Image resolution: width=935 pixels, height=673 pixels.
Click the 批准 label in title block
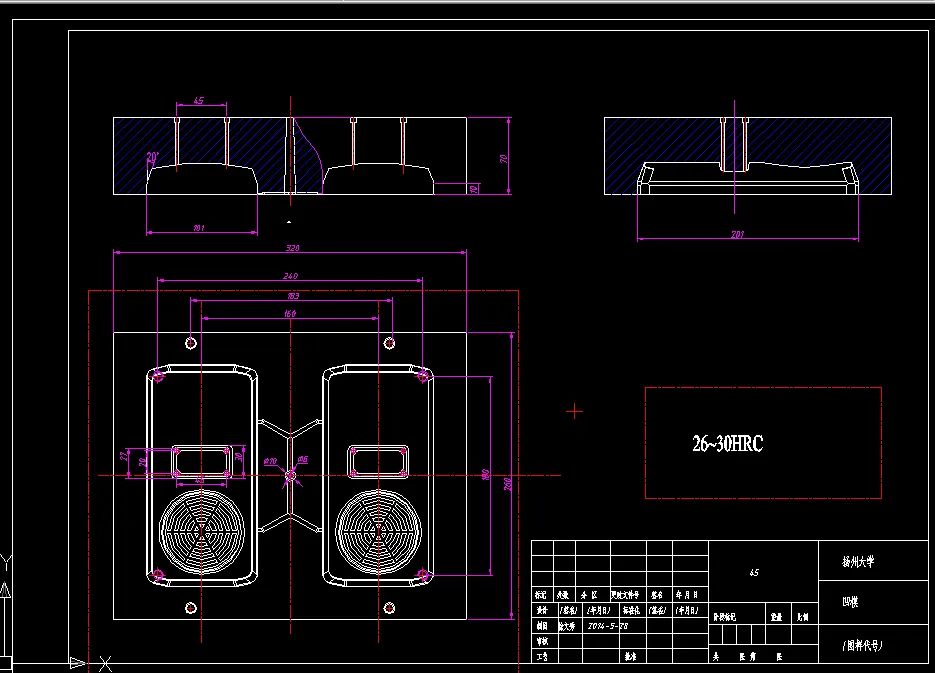click(x=630, y=656)
